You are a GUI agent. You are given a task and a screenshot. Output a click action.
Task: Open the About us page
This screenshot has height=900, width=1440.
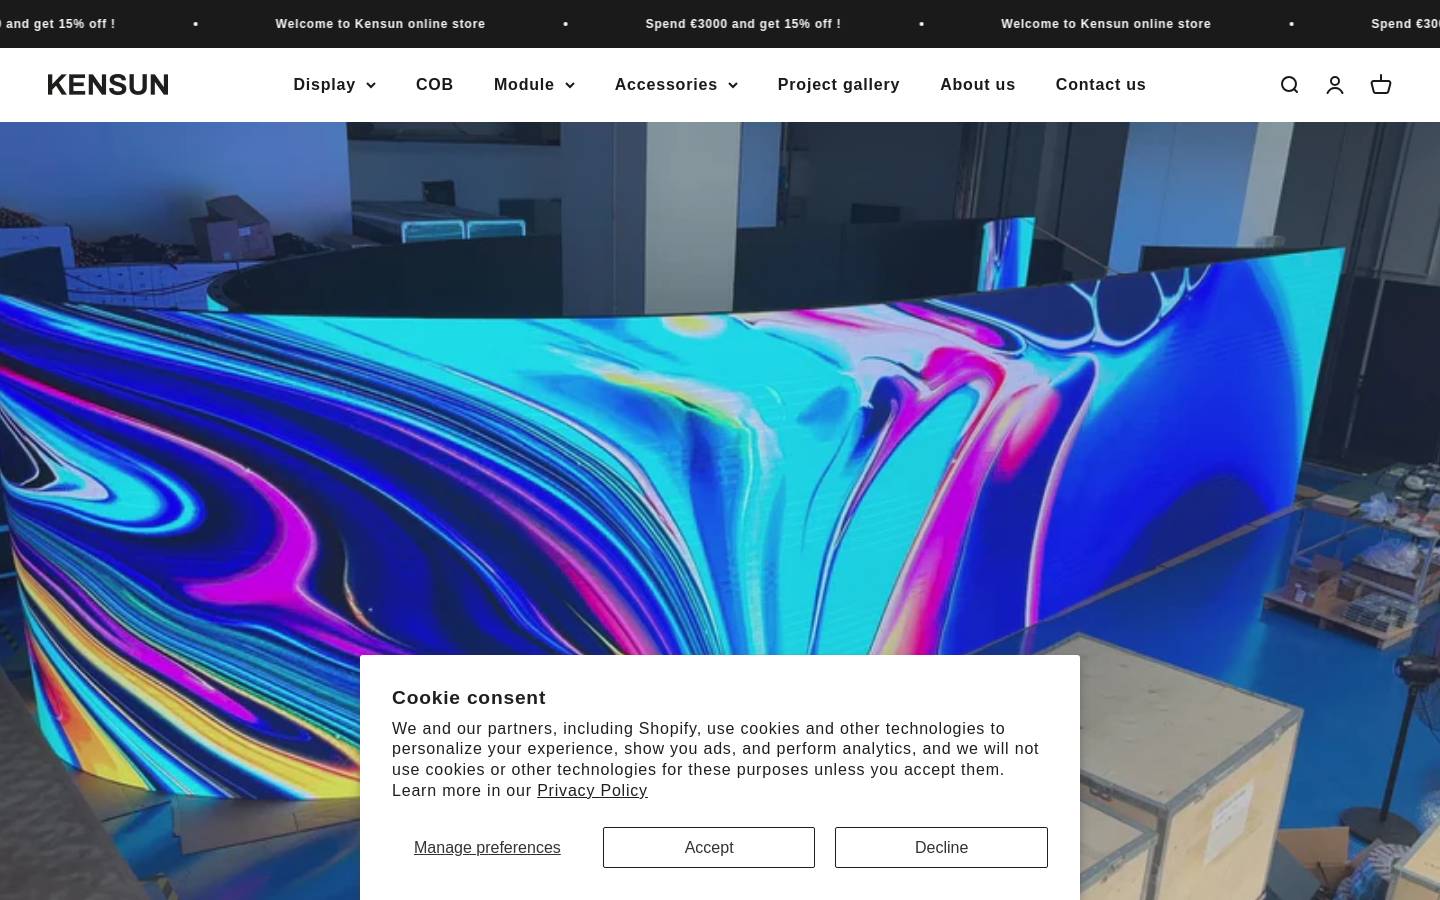click(978, 85)
